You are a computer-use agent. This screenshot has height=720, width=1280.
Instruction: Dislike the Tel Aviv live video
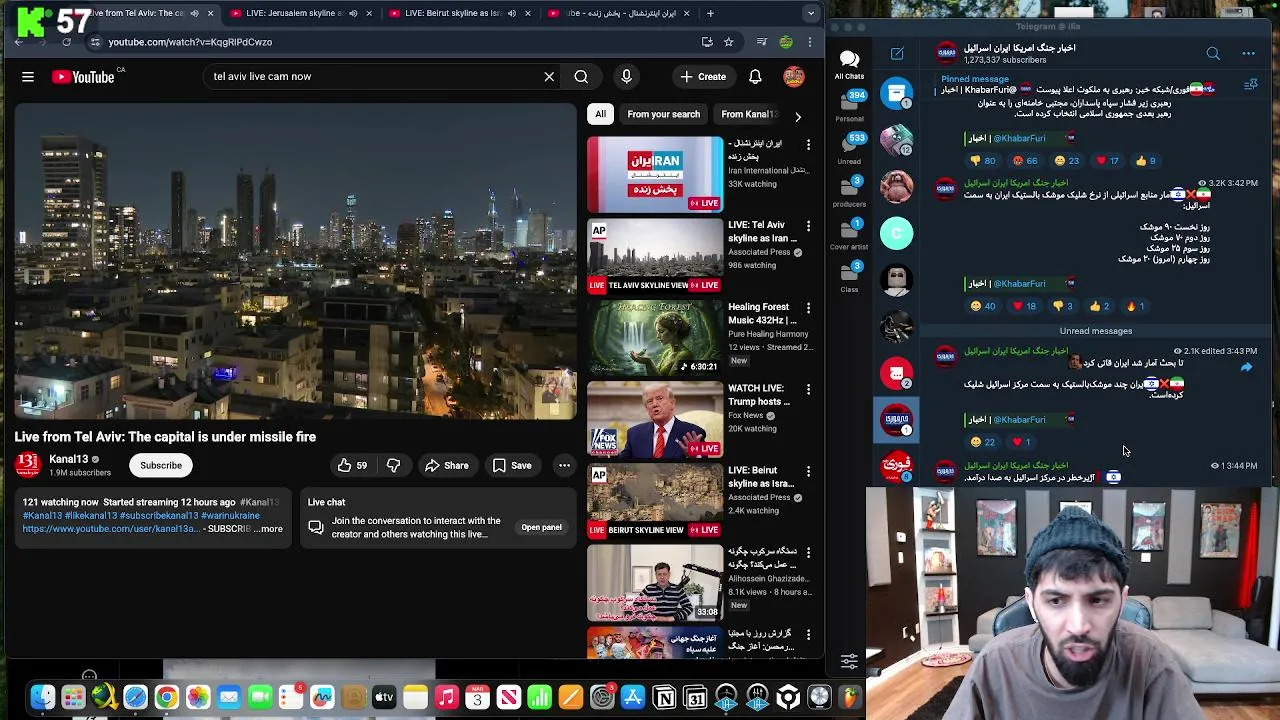pyautogui.click(x=393, y=465)
